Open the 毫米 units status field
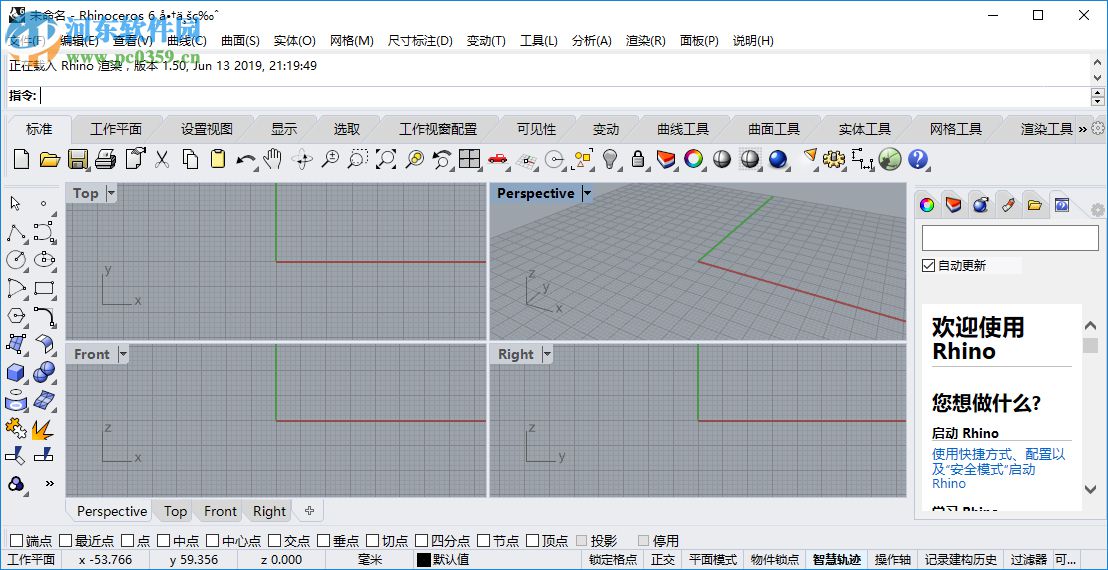This screenshot has height=570, width=1108. click(x=370, y=560)
